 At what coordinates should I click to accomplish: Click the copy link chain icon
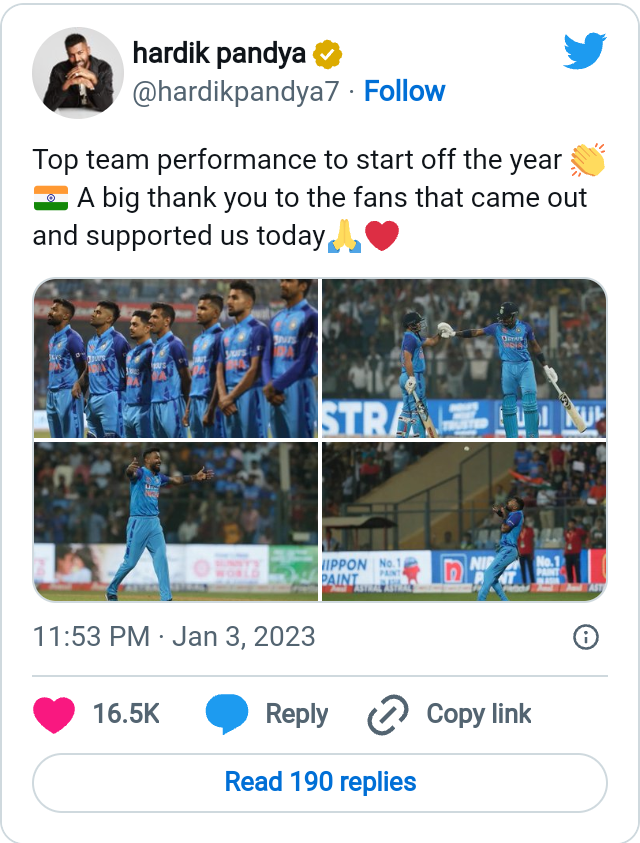[386, 715]
